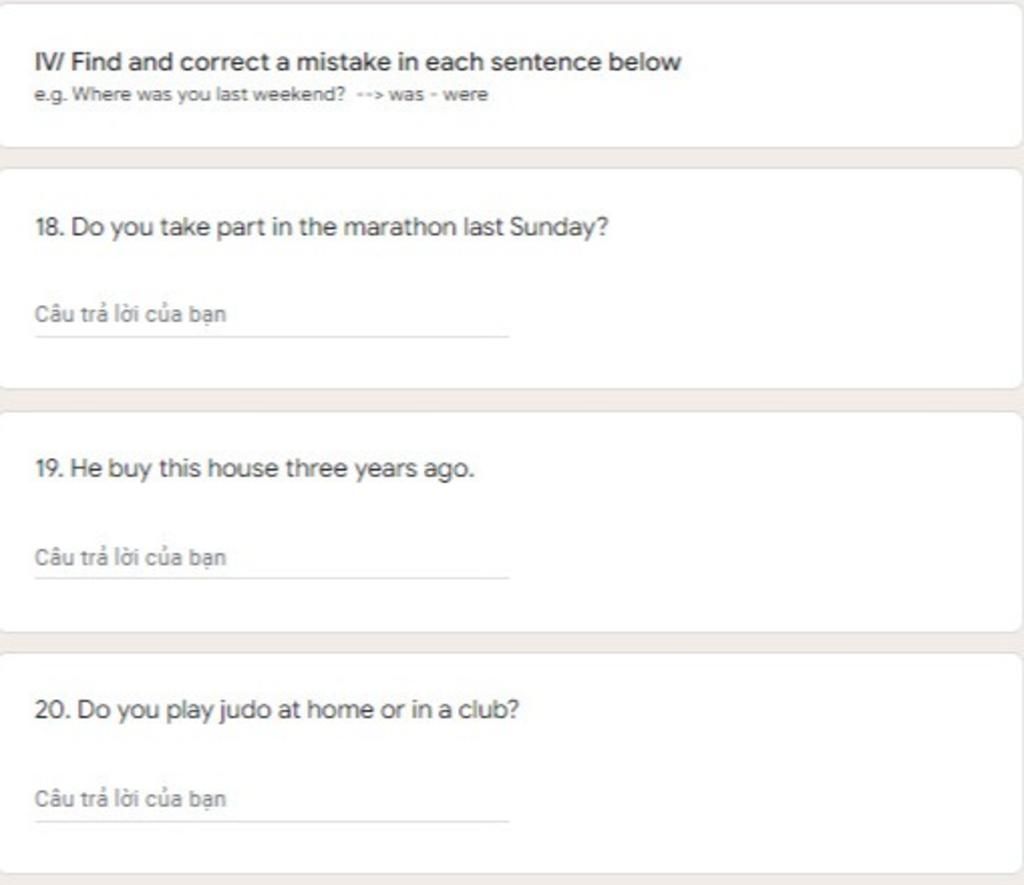The width and height of the screenshot is (1024, 885).
Task: Click the number '19.' label
Action: pos(49,469)
